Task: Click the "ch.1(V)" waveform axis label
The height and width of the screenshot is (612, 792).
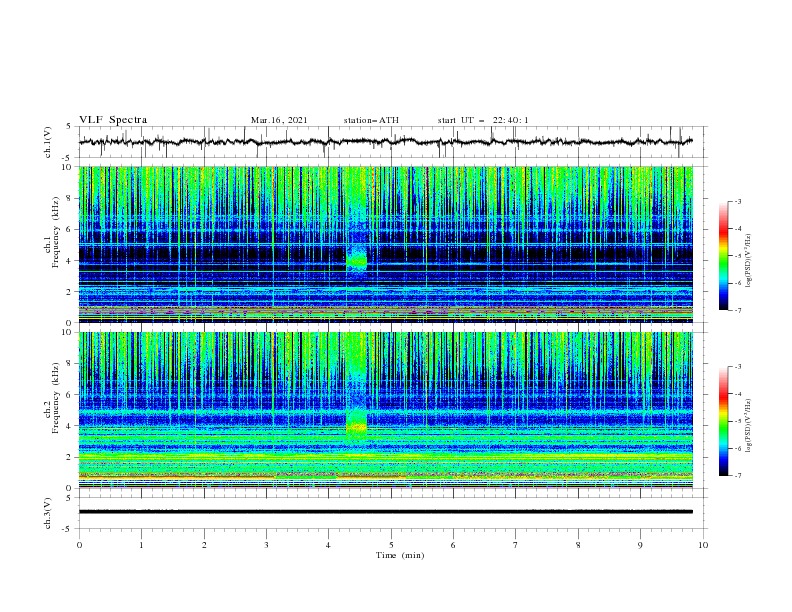Action: 48,142
